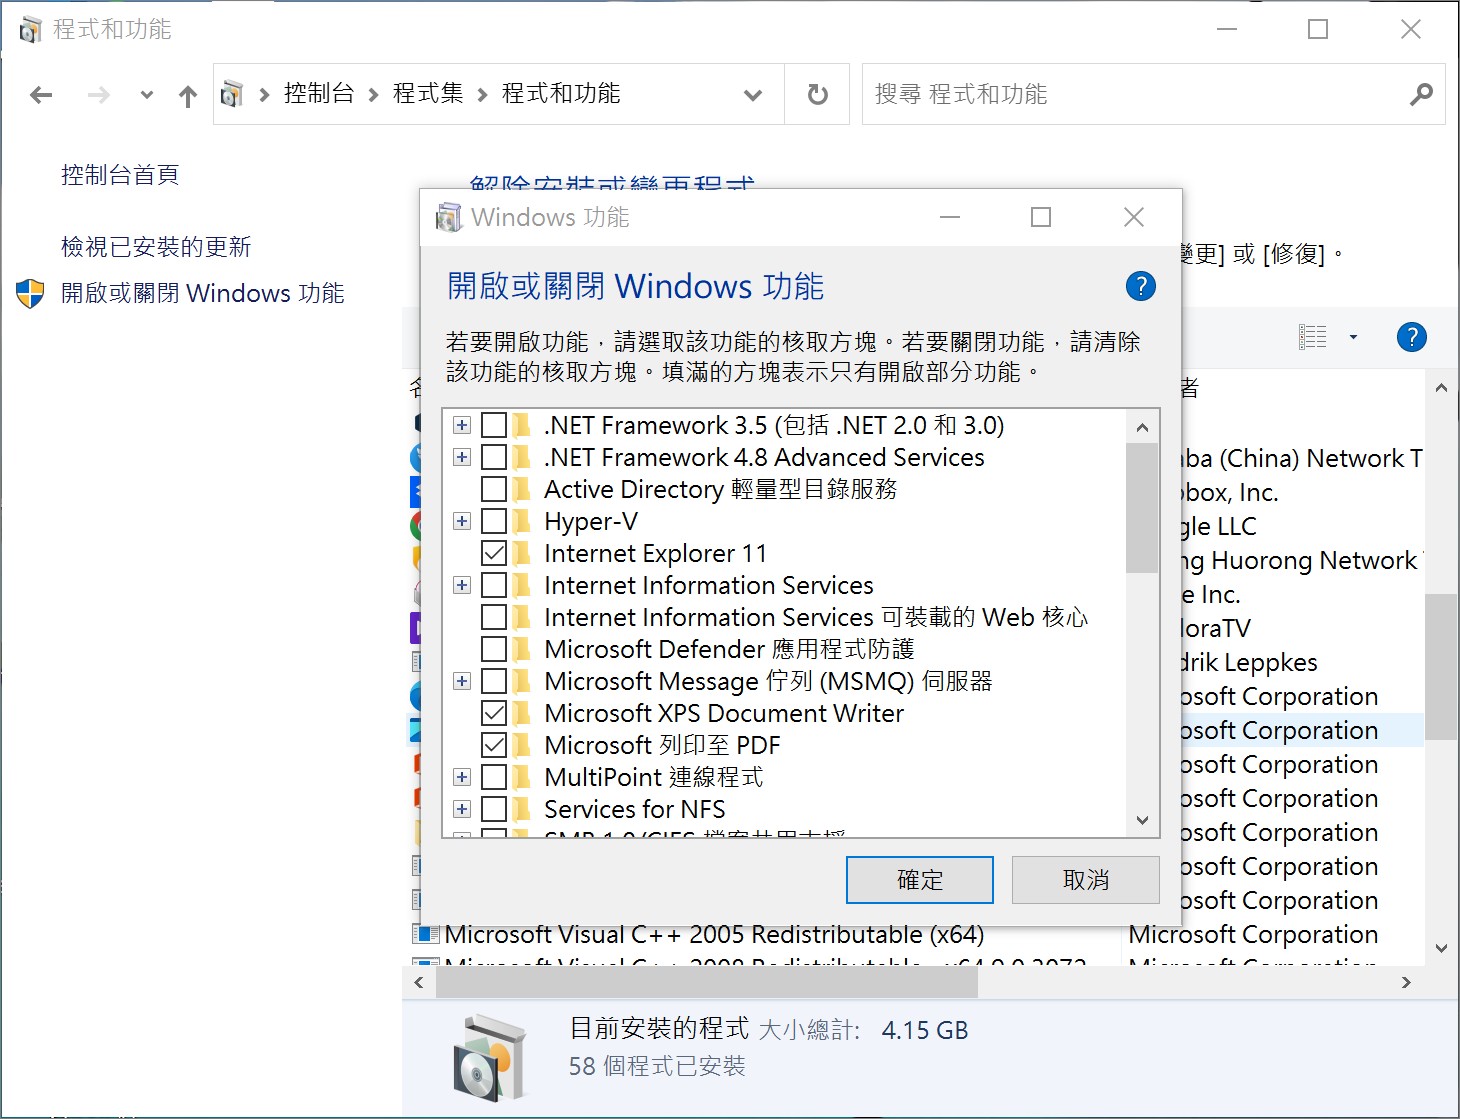Check Services for NFS checkbox
1460x1119 pixels.
click(494, 809)
